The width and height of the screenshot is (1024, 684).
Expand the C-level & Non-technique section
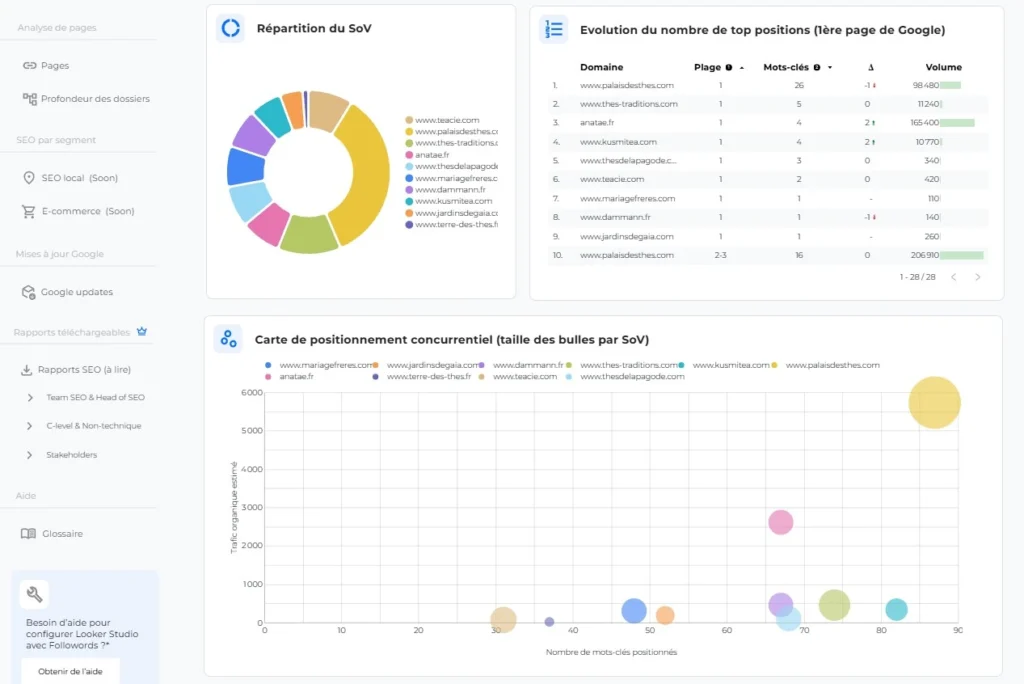coord(31,426)
